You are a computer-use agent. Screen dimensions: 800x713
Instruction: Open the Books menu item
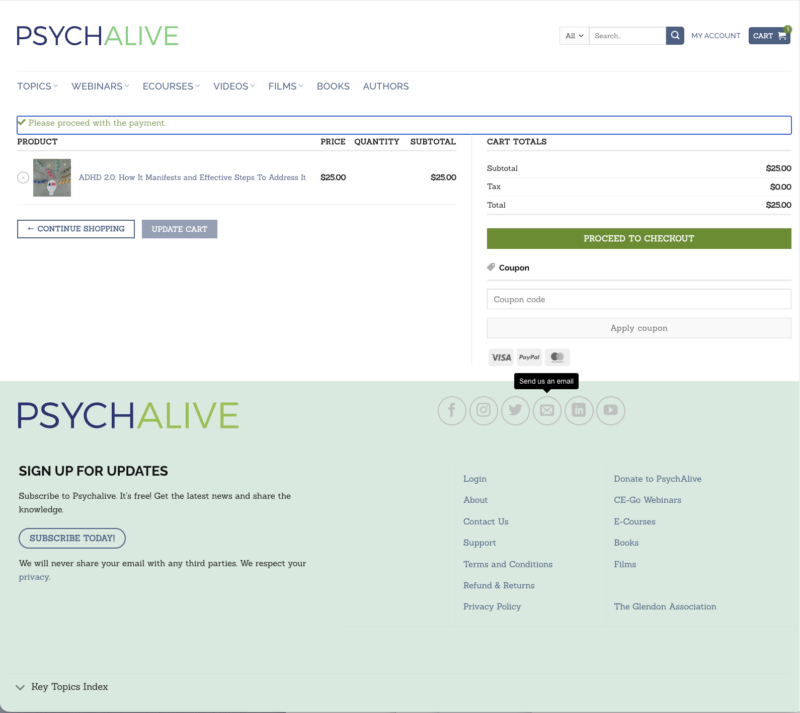point(333,86)
